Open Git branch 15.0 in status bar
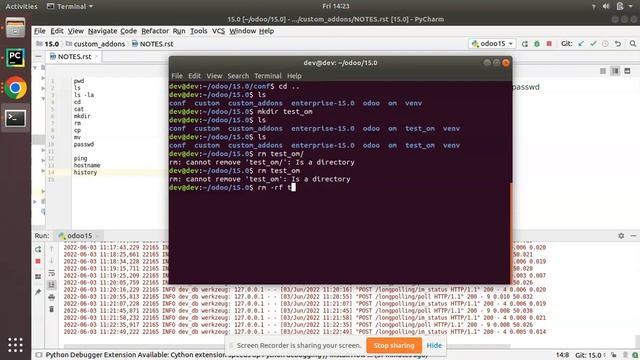This screenshot has height=360, width=640. (x=590, y=355)
